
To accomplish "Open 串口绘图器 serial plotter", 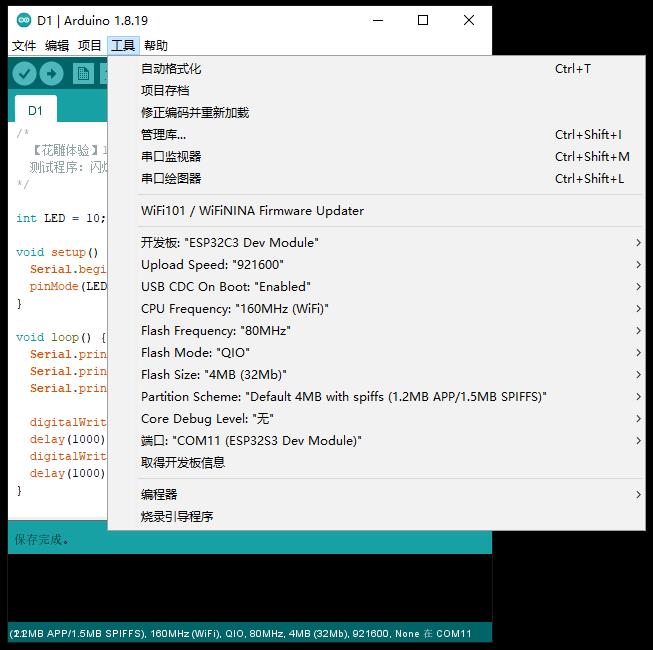I will (374, 179).
